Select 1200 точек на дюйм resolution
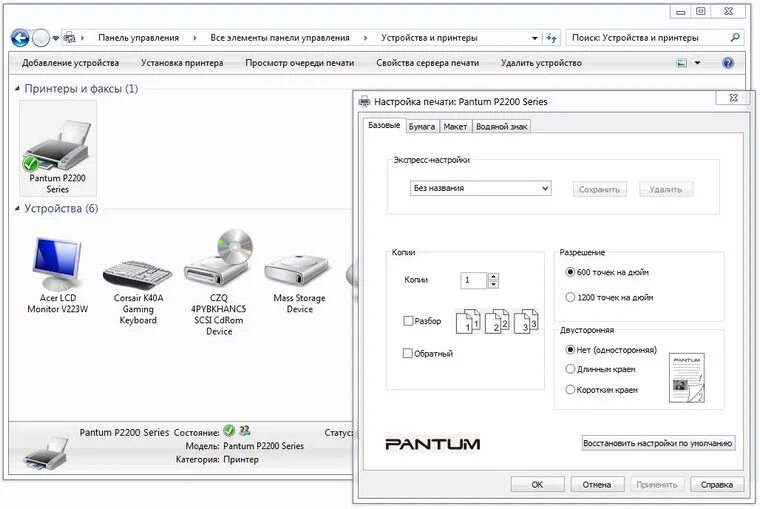The width and height of the screenshot is (760, 509). point(570,297)
